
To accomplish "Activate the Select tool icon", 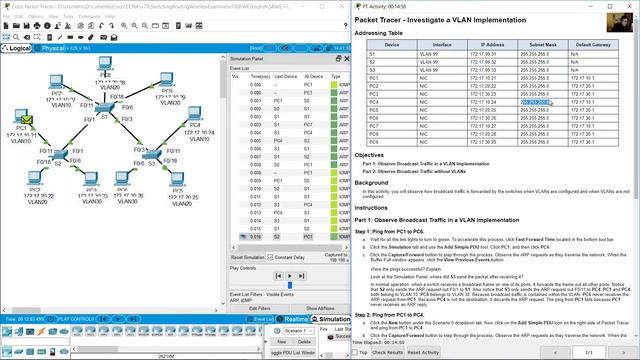I will pyautogui.click(x=6, y=37).
